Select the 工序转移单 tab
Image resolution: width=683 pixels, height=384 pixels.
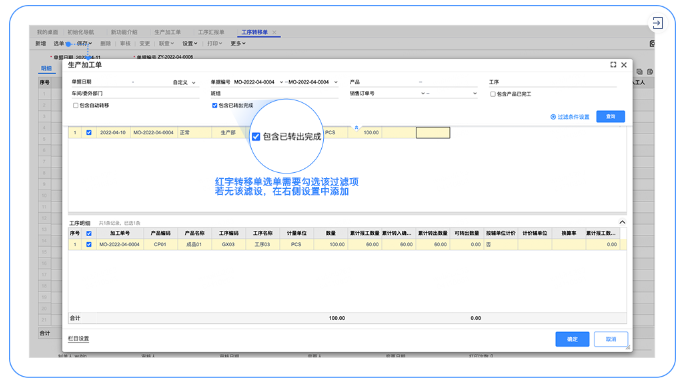(x=255, y=32)
